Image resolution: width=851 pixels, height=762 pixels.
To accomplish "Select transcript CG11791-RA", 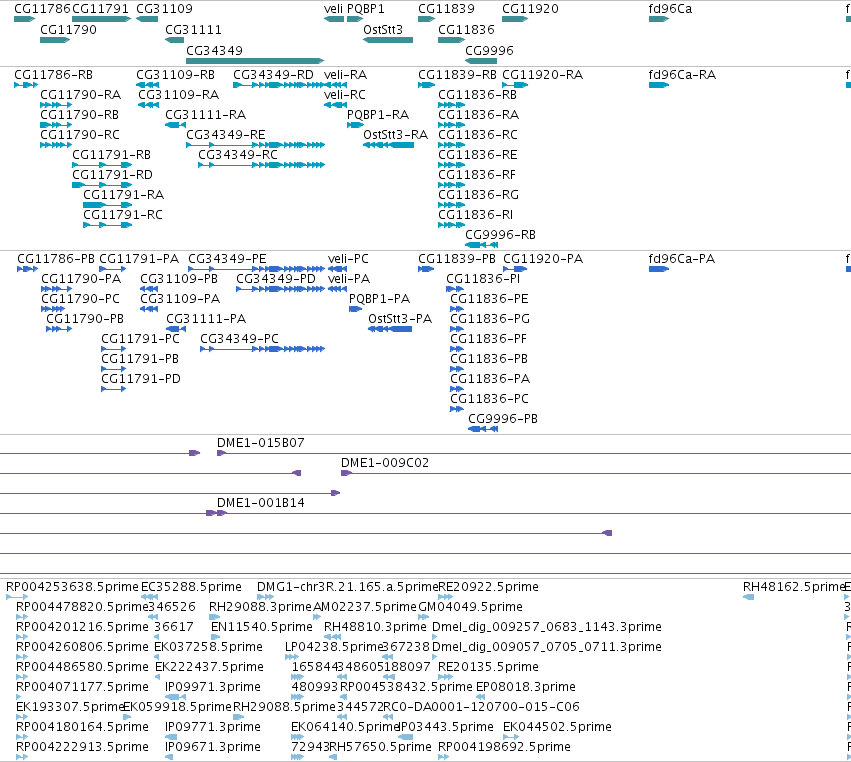I will point(123,194).
